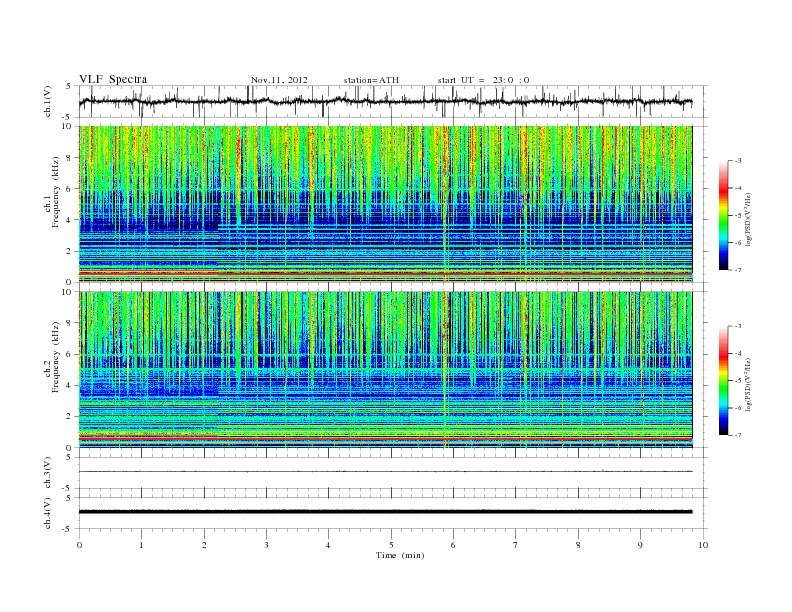This screenshot has width=792, height=612.
Task: Click the "station=ATH" header label
Action: [371, 80]
